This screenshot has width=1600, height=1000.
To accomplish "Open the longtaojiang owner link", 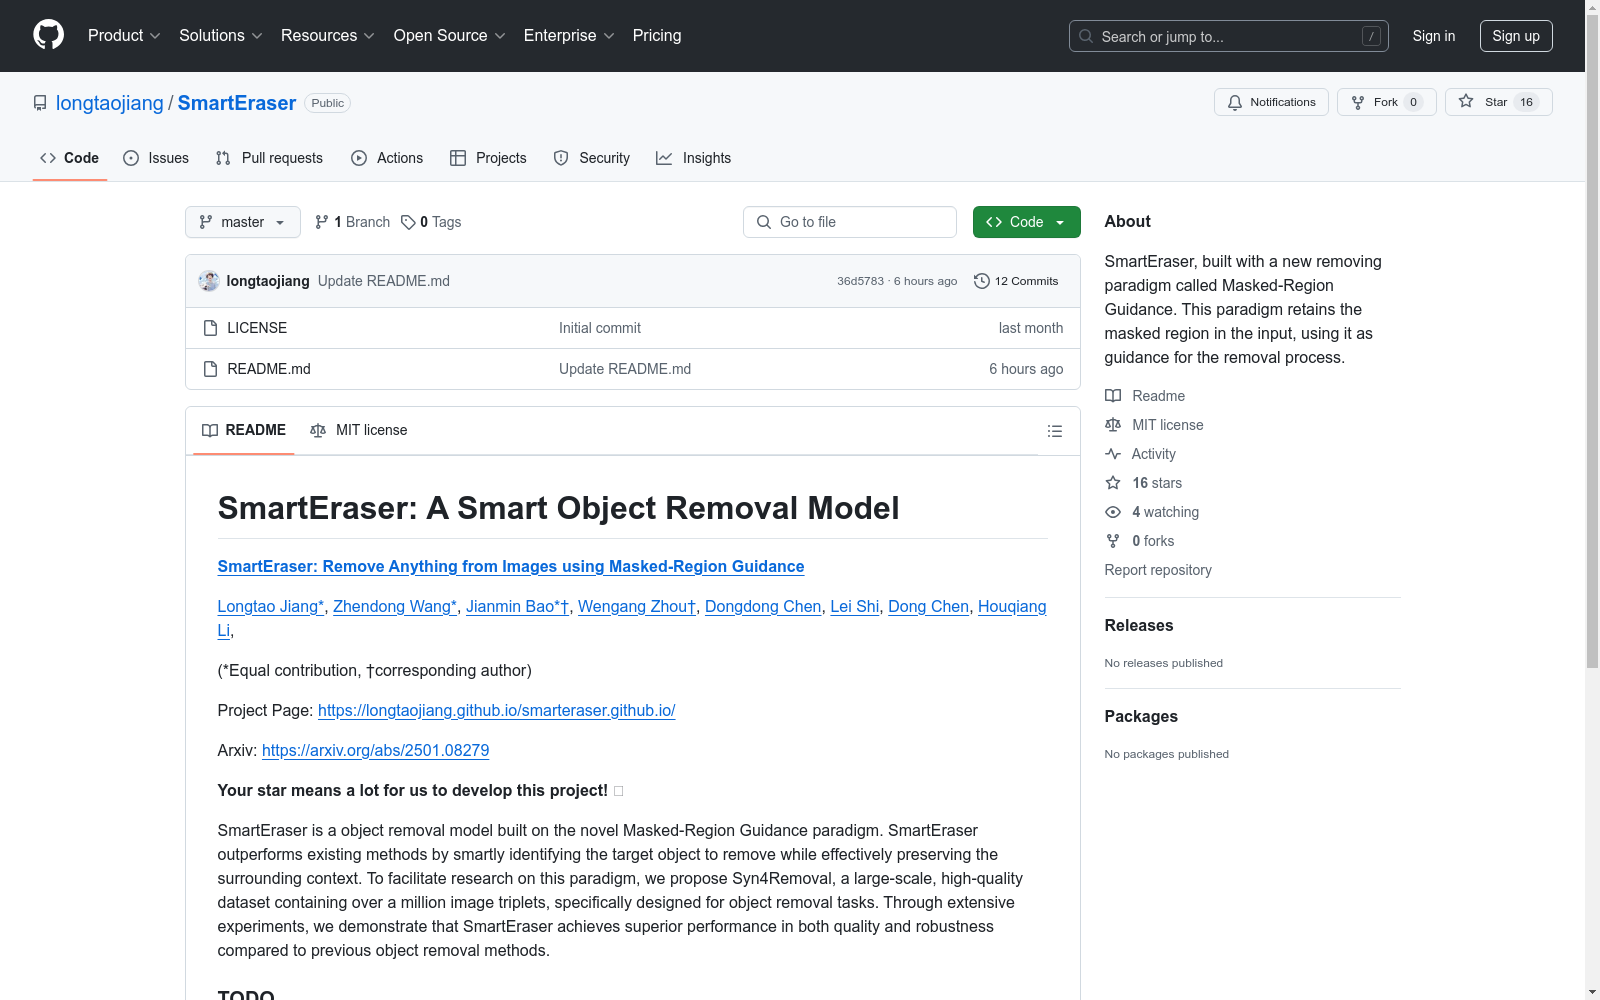I will pyautogui.click(x=110, y=103).
